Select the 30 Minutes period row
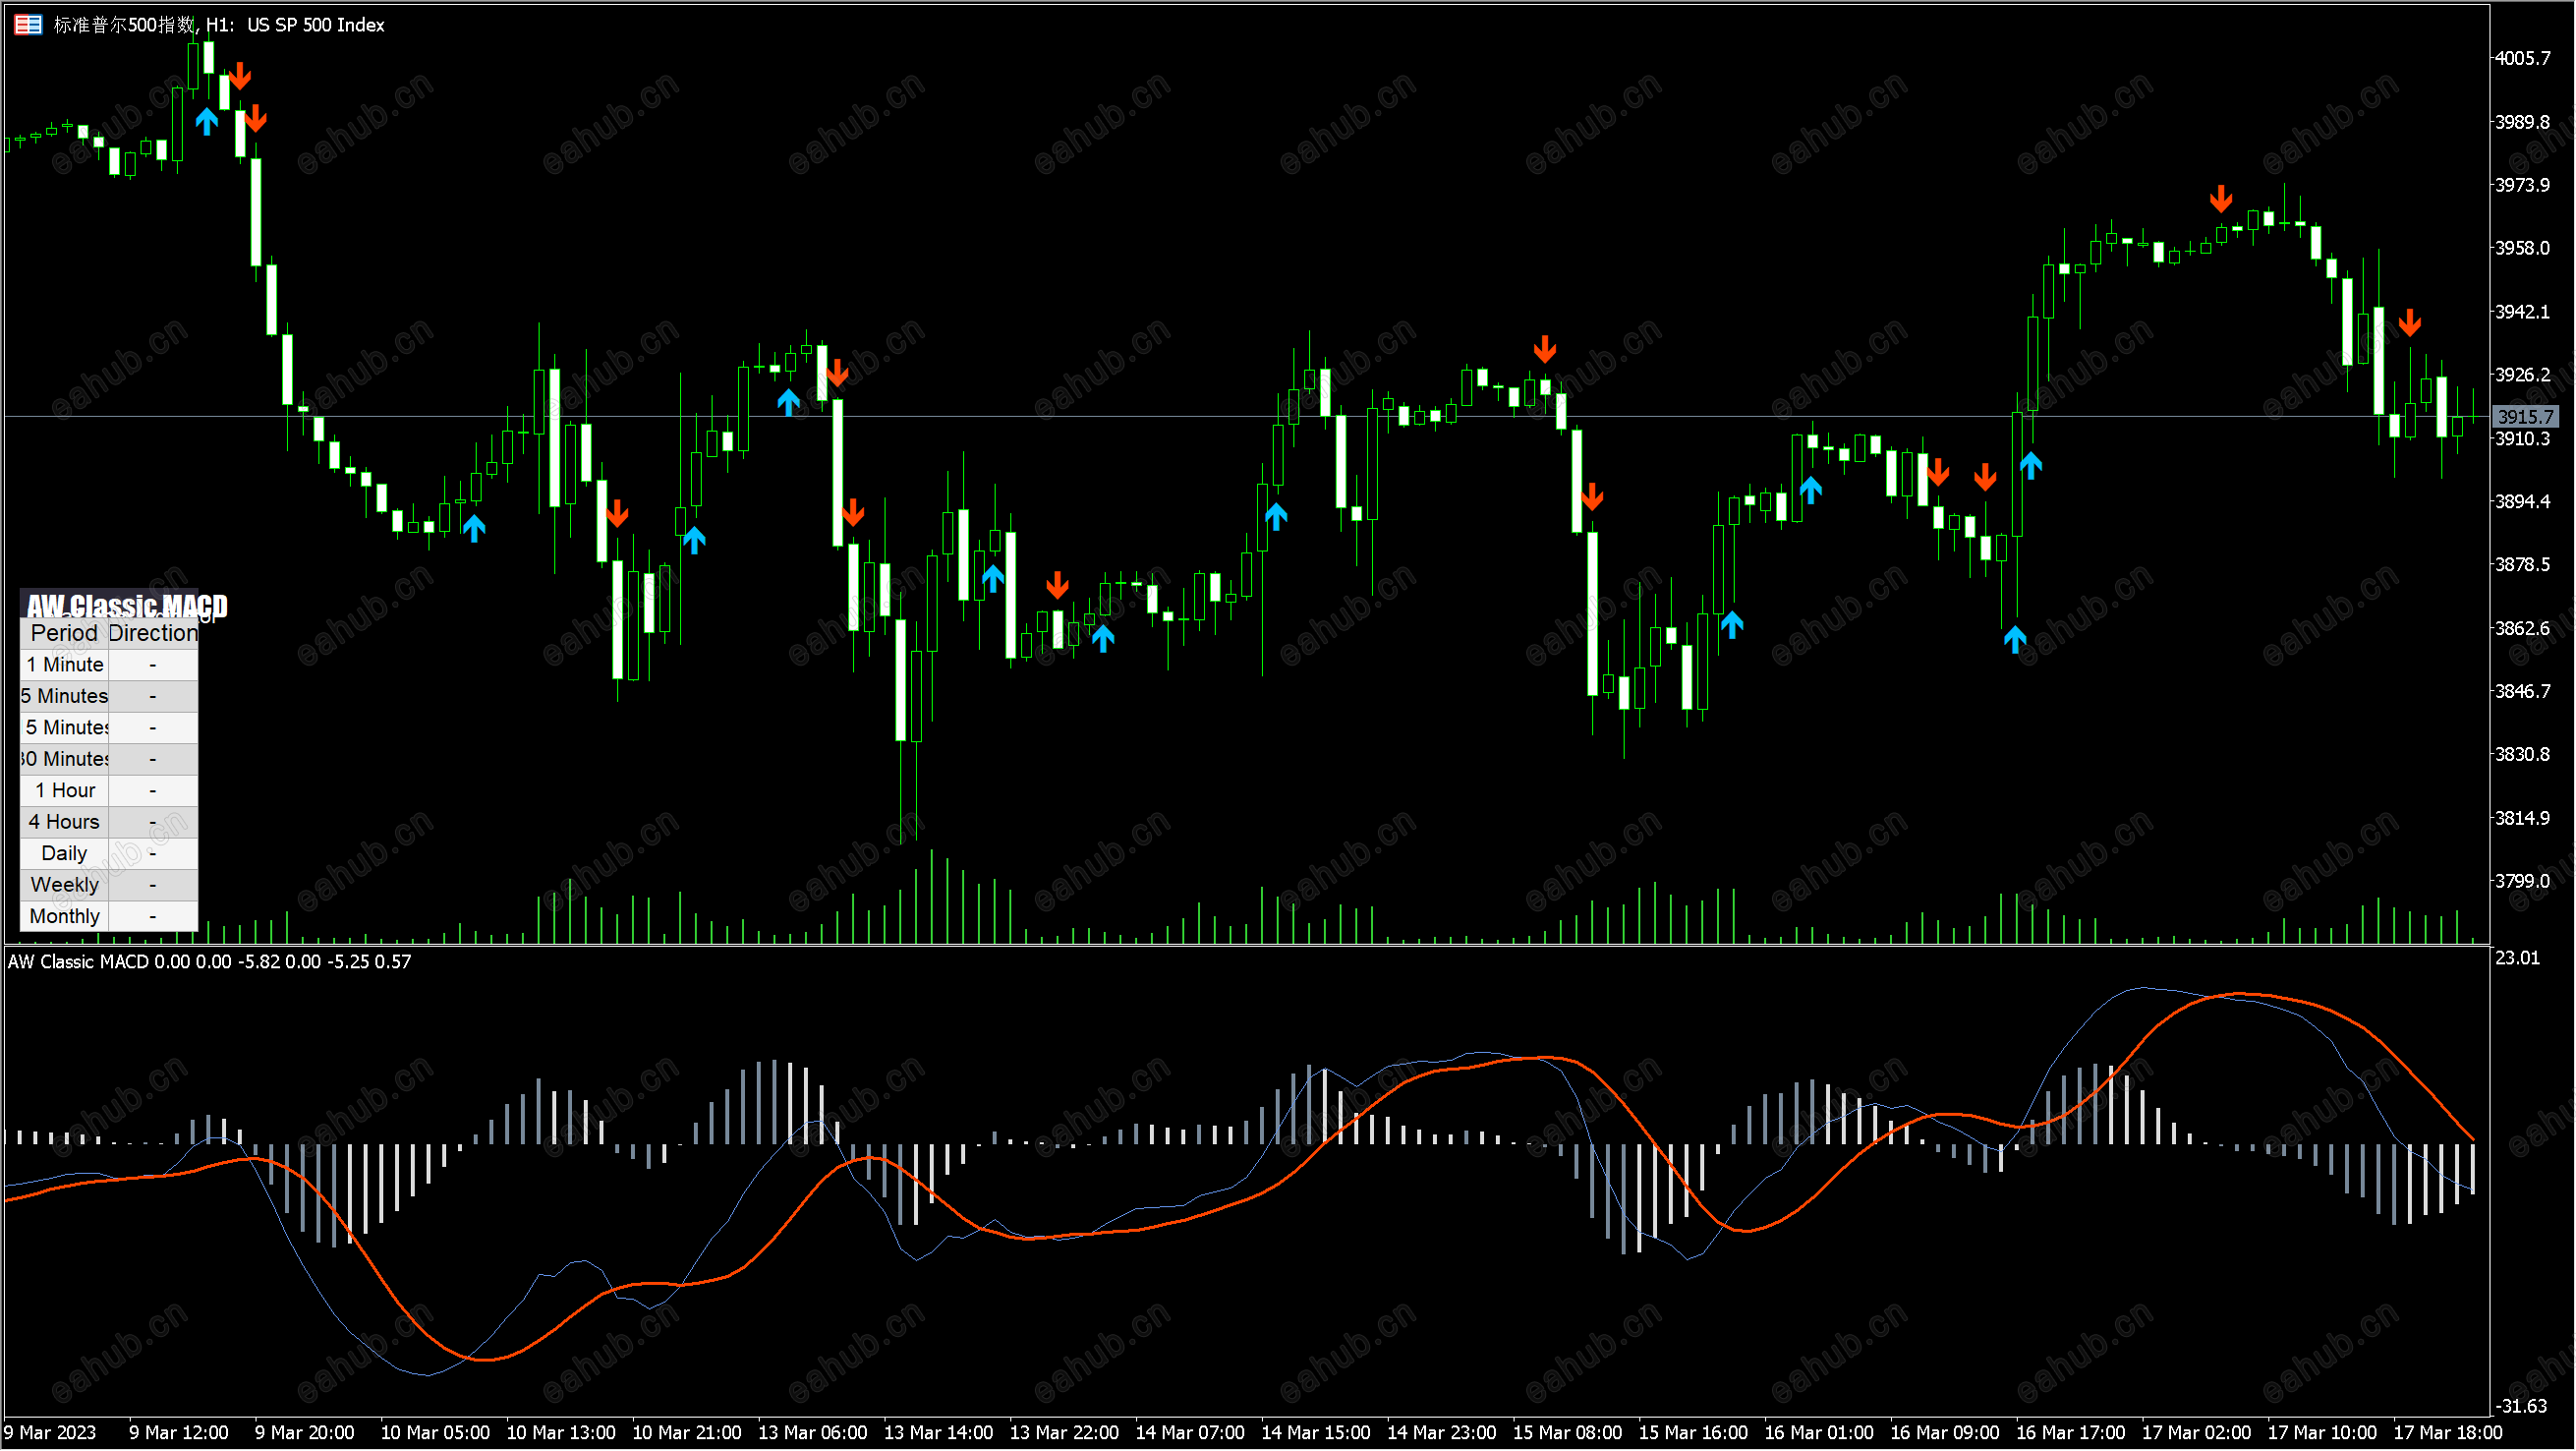Image resolution: width=2576 pixels, height=1451 pixels. 66,760
